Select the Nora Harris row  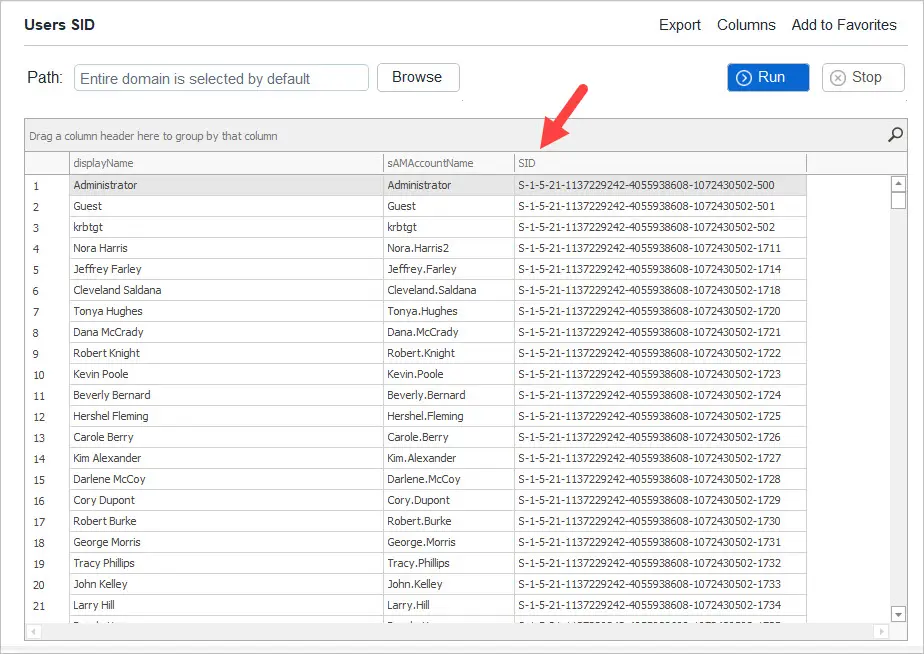[415, 248]
